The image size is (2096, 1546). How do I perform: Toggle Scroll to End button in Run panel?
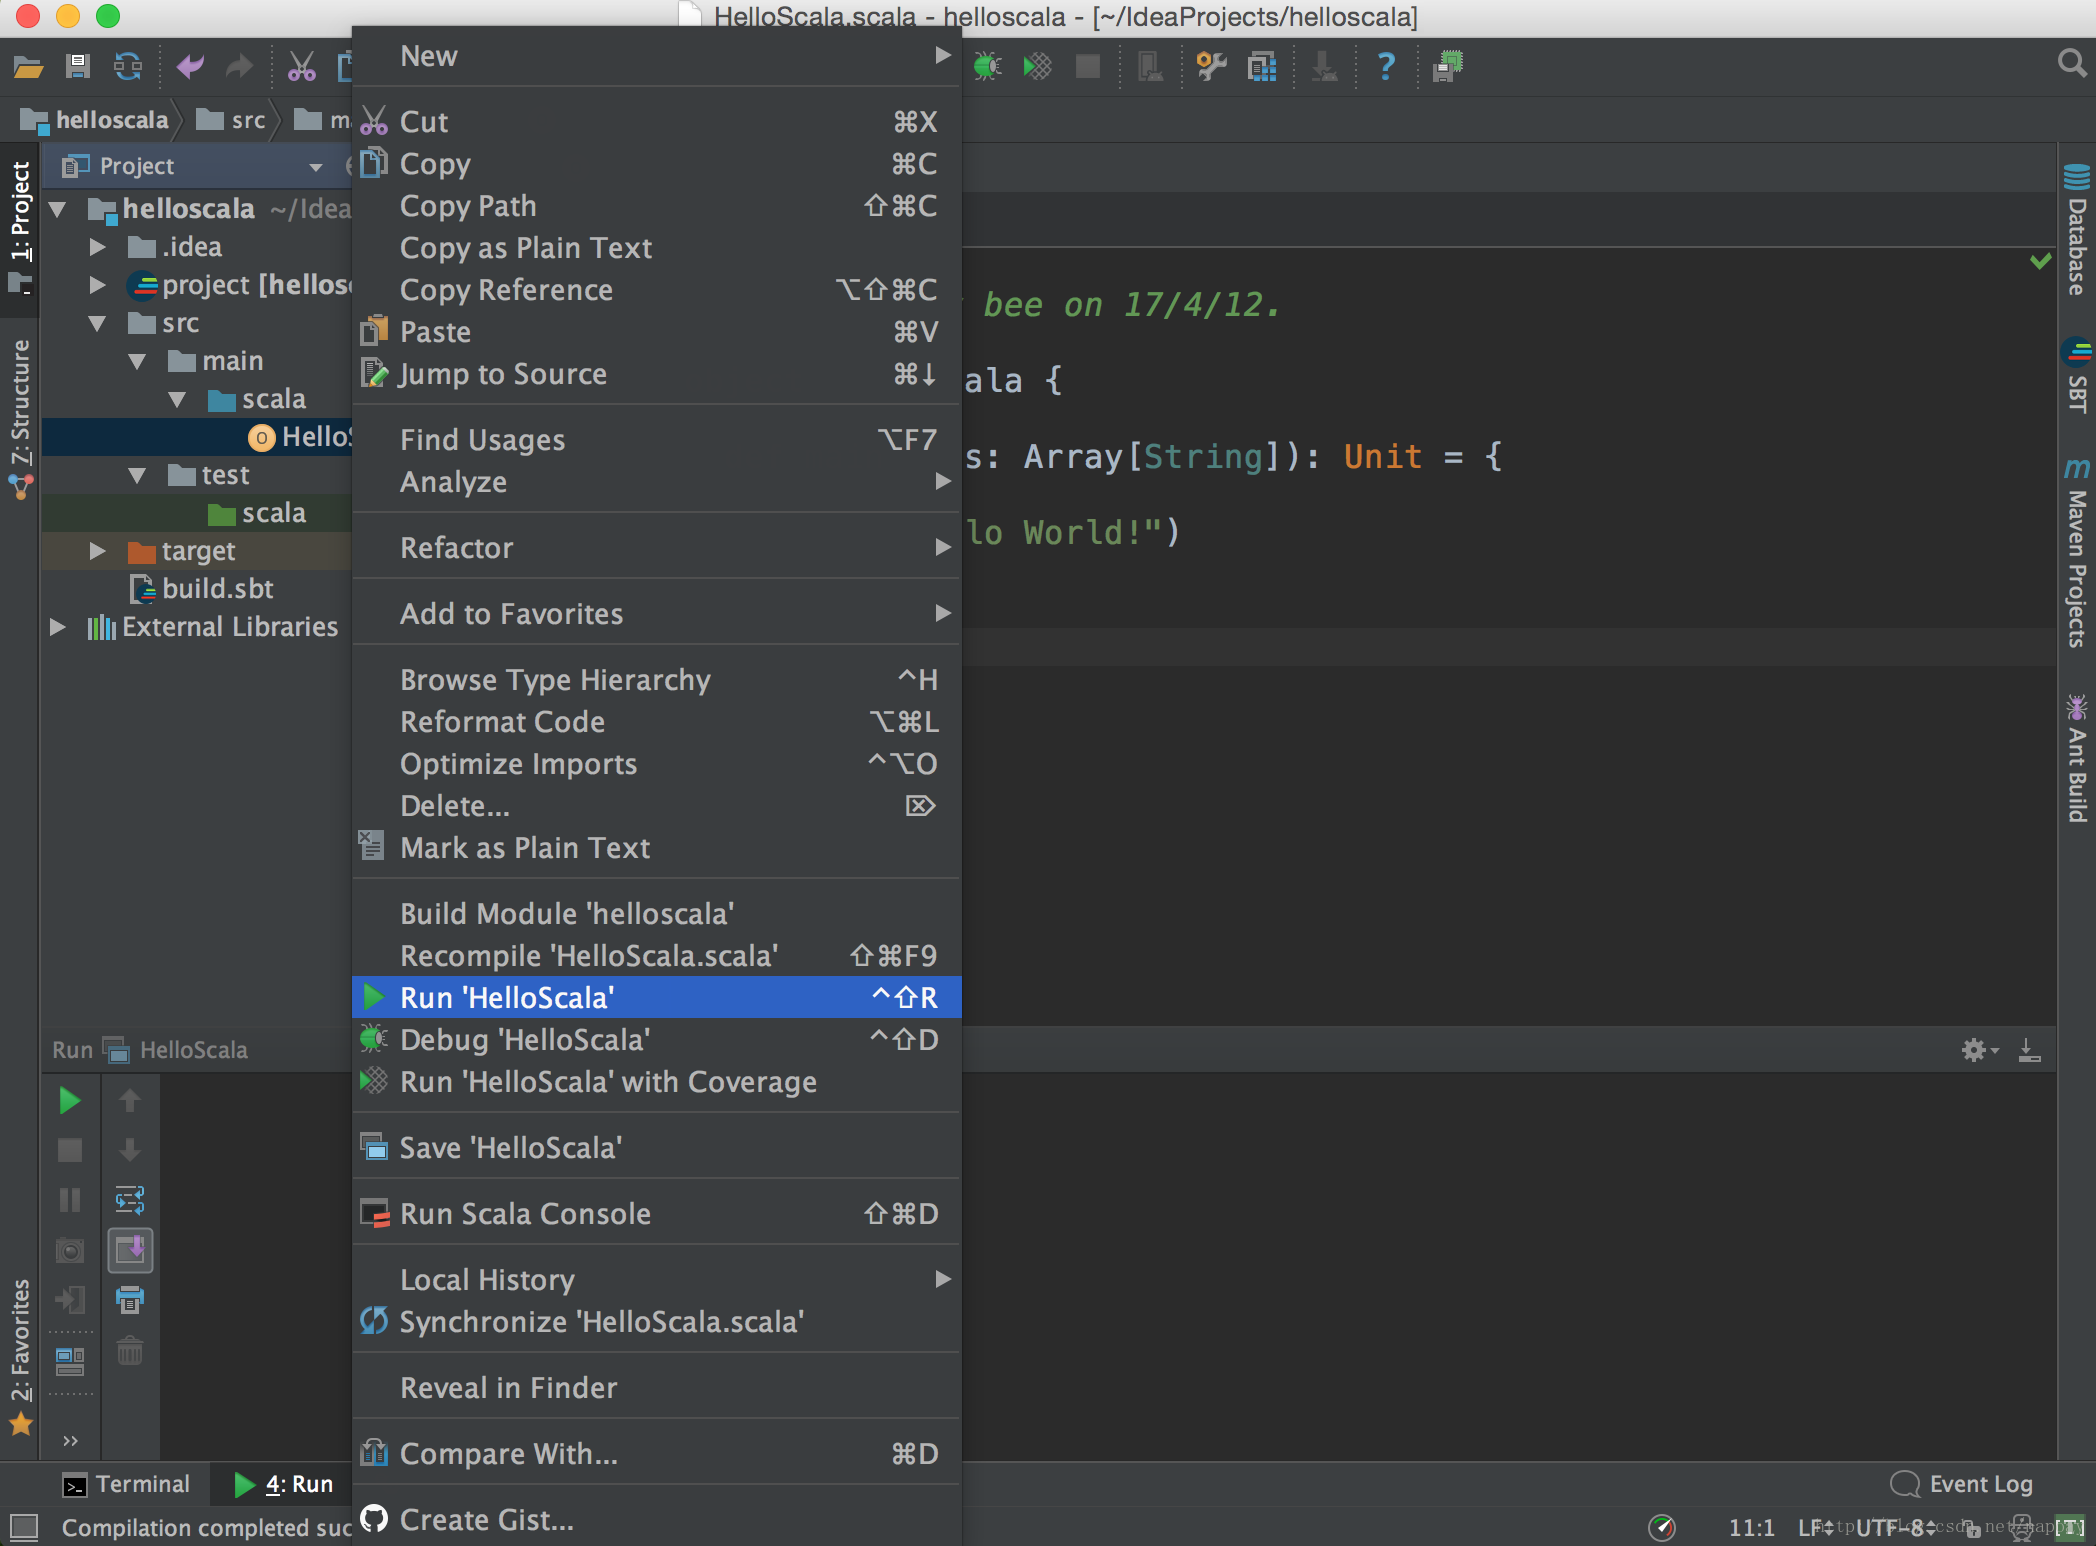coord(130,1250)
